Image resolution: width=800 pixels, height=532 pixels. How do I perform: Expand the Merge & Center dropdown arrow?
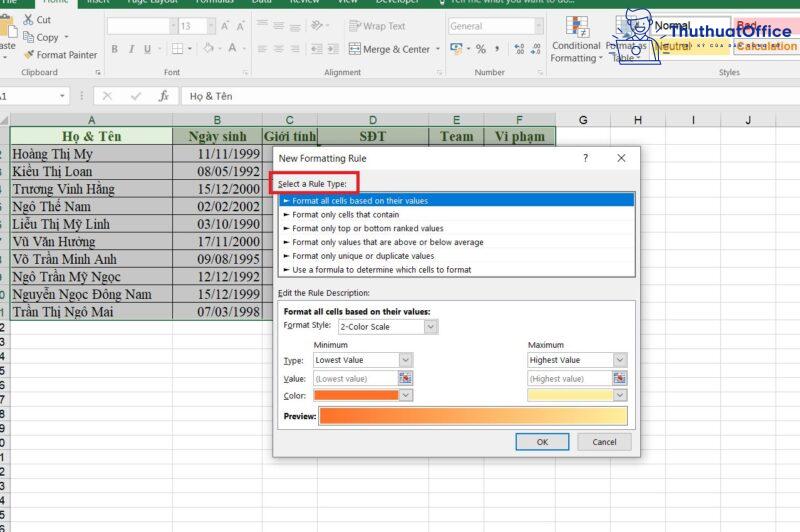[438, 49]
